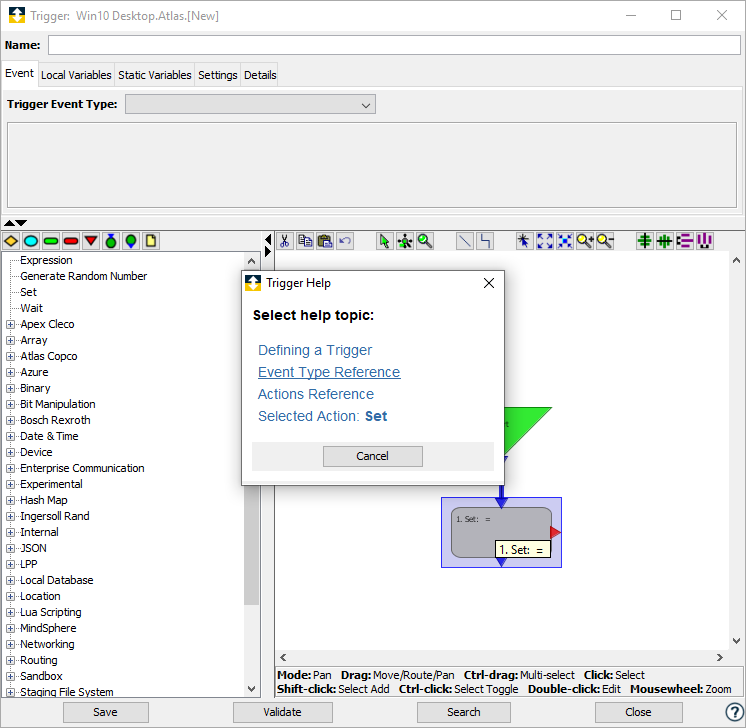Screen dimensions: 746x728
Task: Click the Save button
Action: pyautogui.click(x=106, y=712)
